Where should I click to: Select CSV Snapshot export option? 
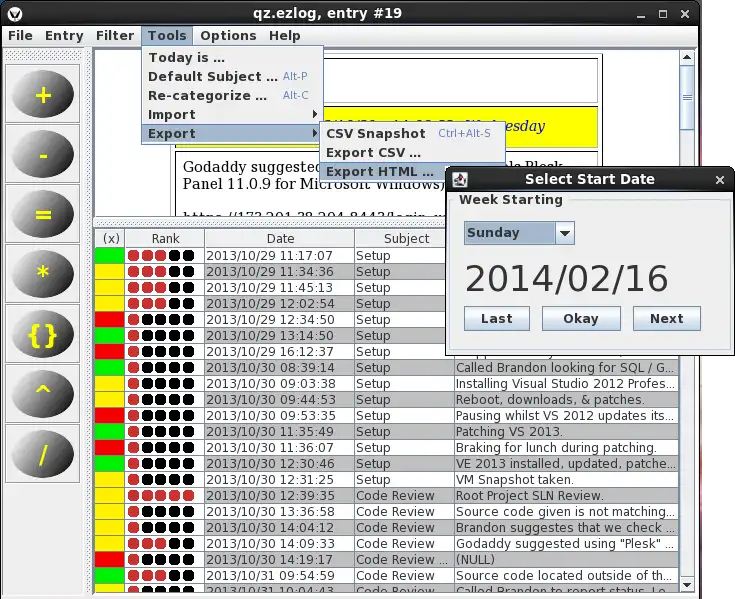pyautogui.click(x=412, y=134)
